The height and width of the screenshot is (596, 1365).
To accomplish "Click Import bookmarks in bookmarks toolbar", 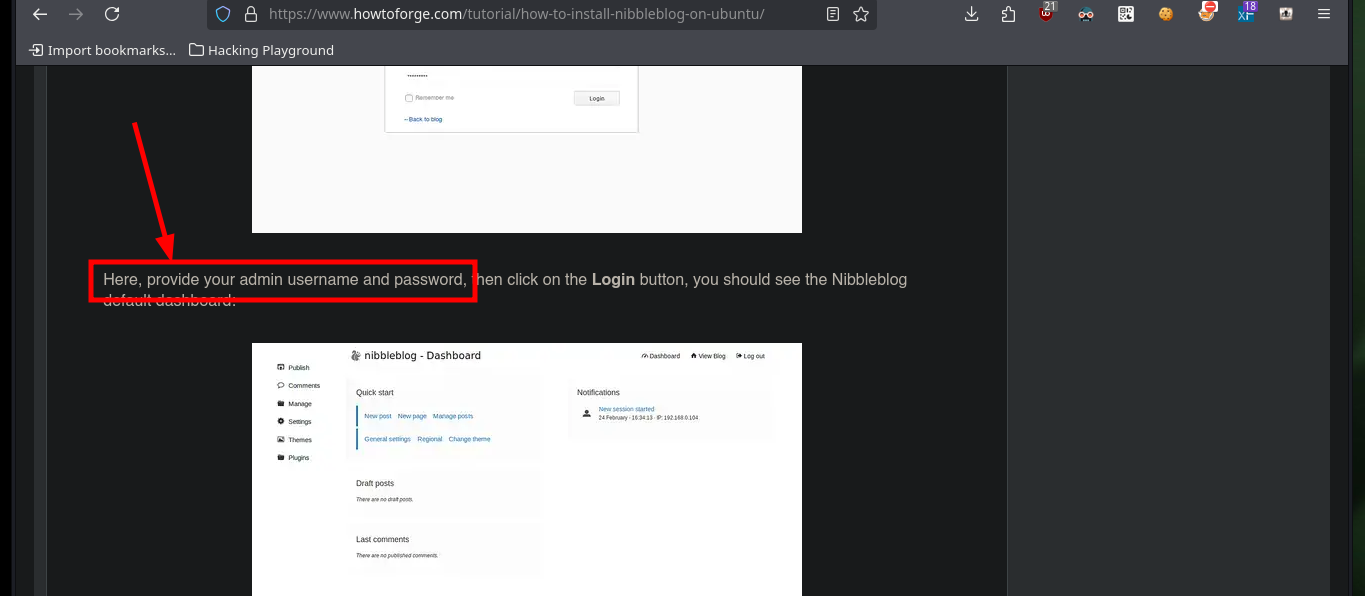I will pyautogui.click(x=102, y=50).
